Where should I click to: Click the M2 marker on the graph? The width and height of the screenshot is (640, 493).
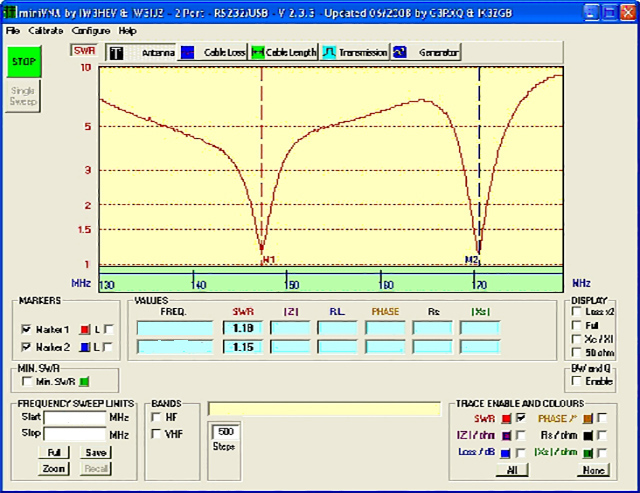point(471,260)
